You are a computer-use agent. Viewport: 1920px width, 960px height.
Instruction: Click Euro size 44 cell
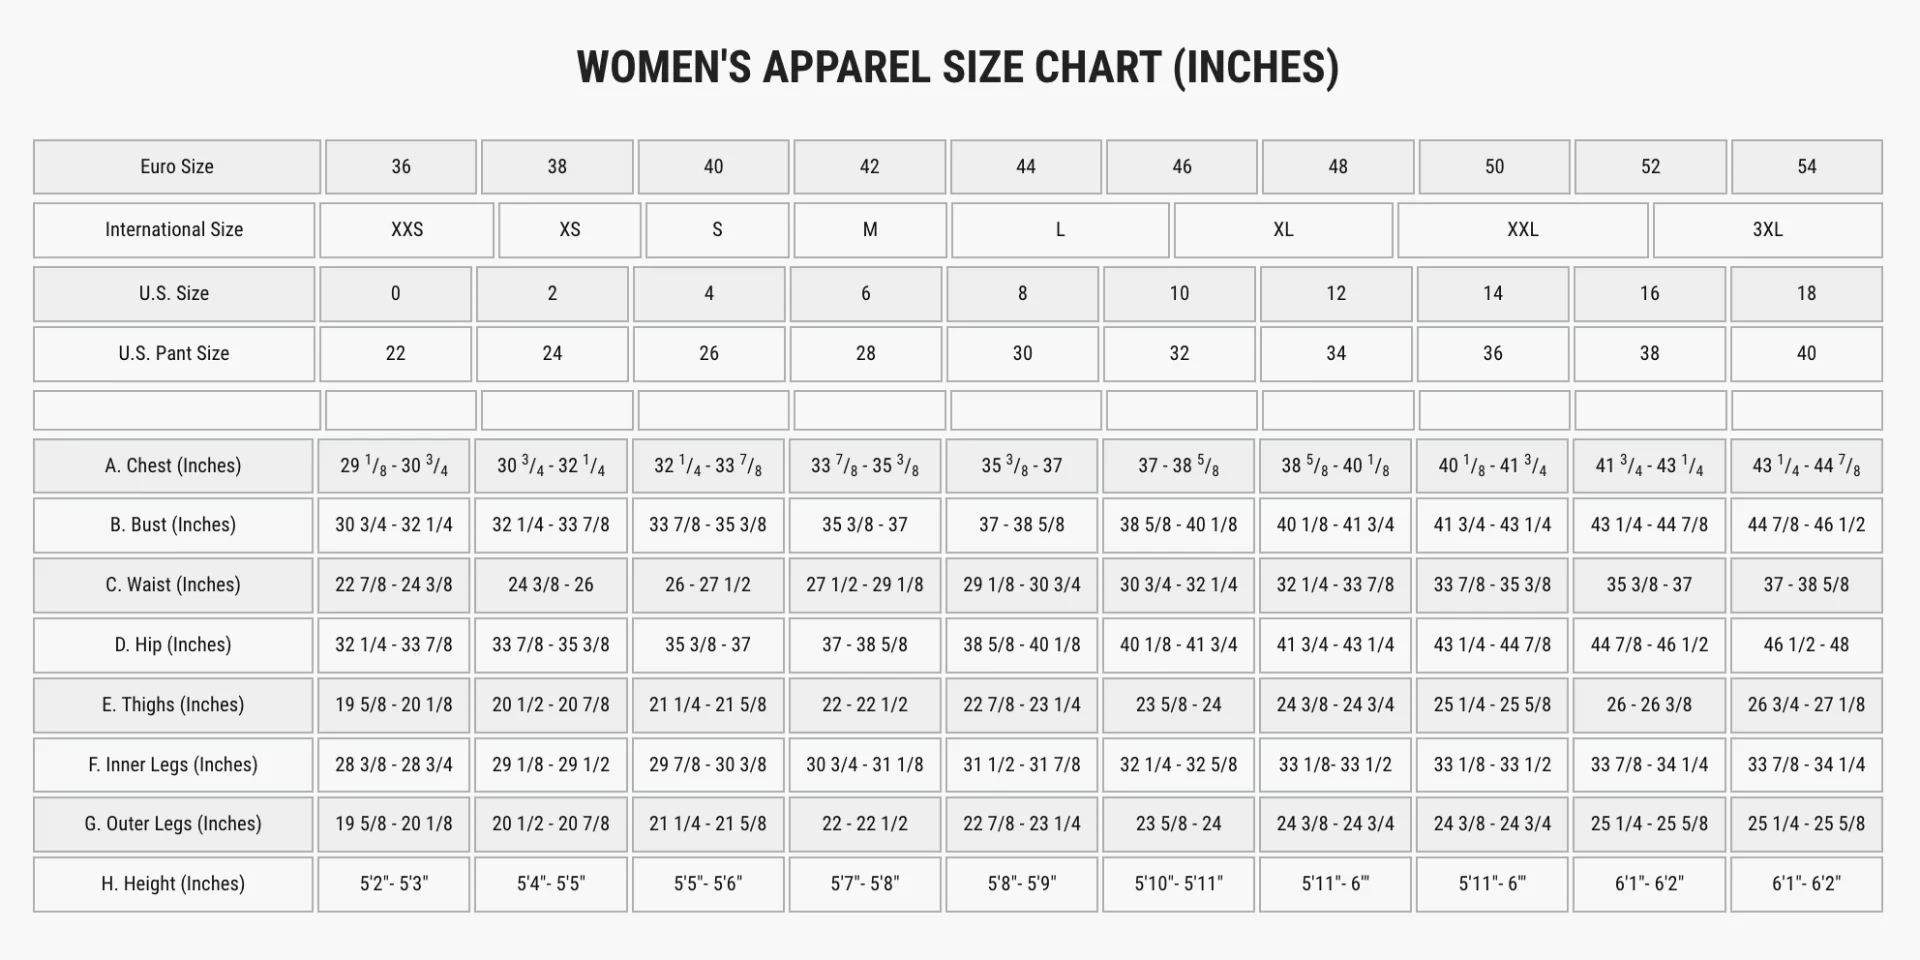pyautogui.click(x=1025, y=167)
